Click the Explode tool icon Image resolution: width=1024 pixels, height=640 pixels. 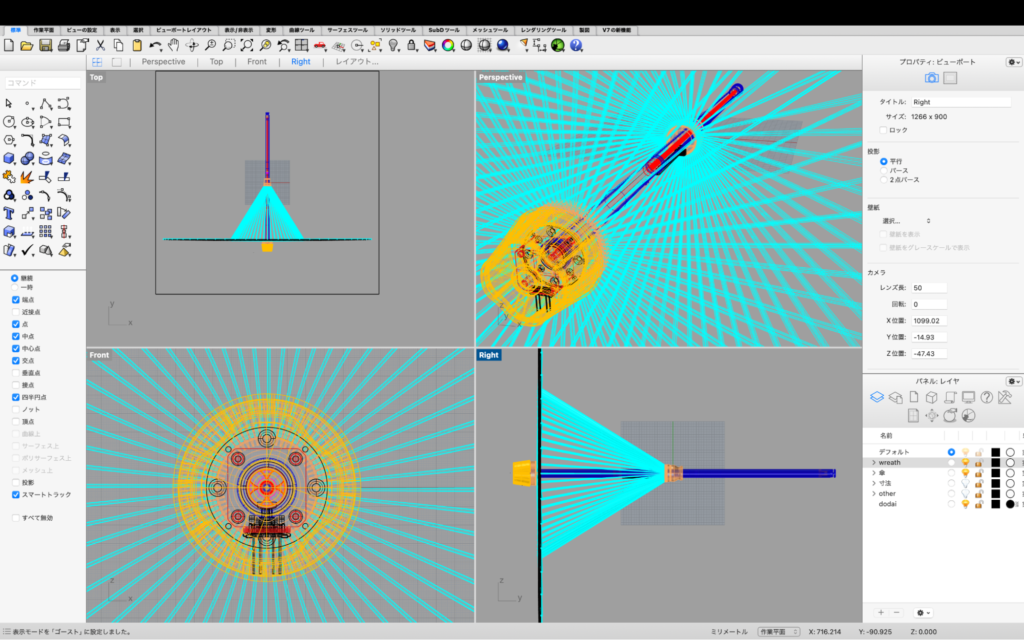[x=27, y=177]
